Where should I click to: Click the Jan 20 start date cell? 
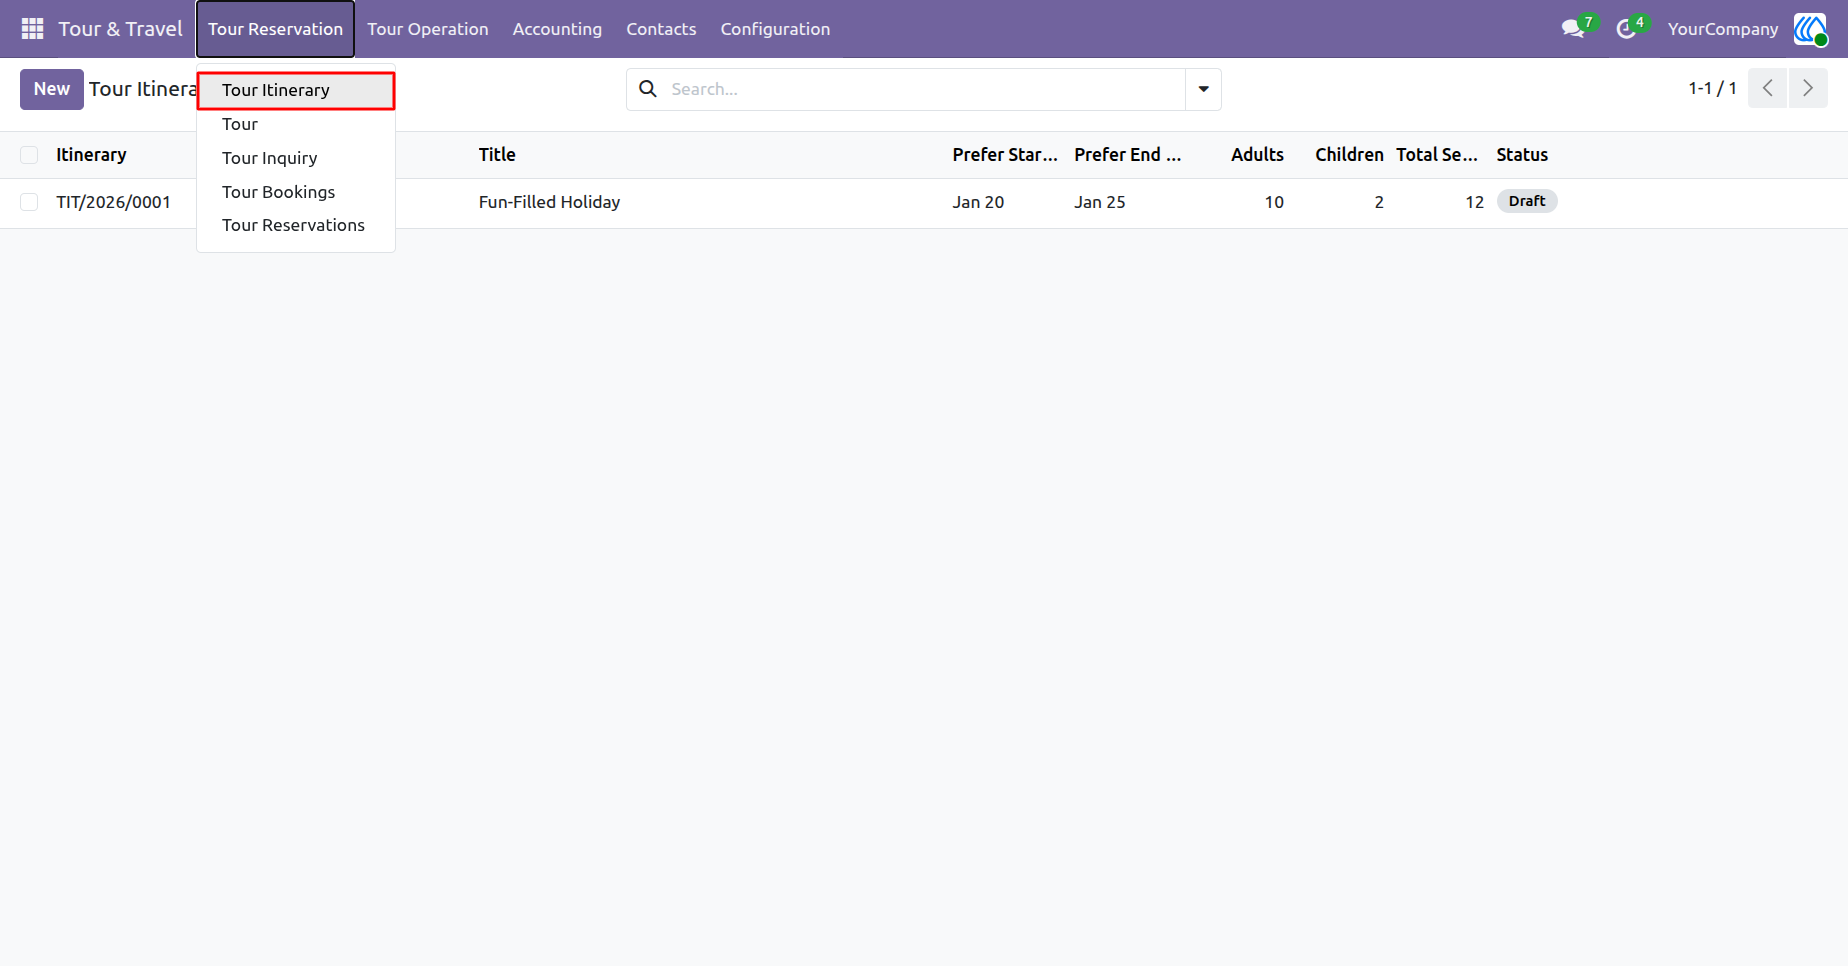[978, 202]
